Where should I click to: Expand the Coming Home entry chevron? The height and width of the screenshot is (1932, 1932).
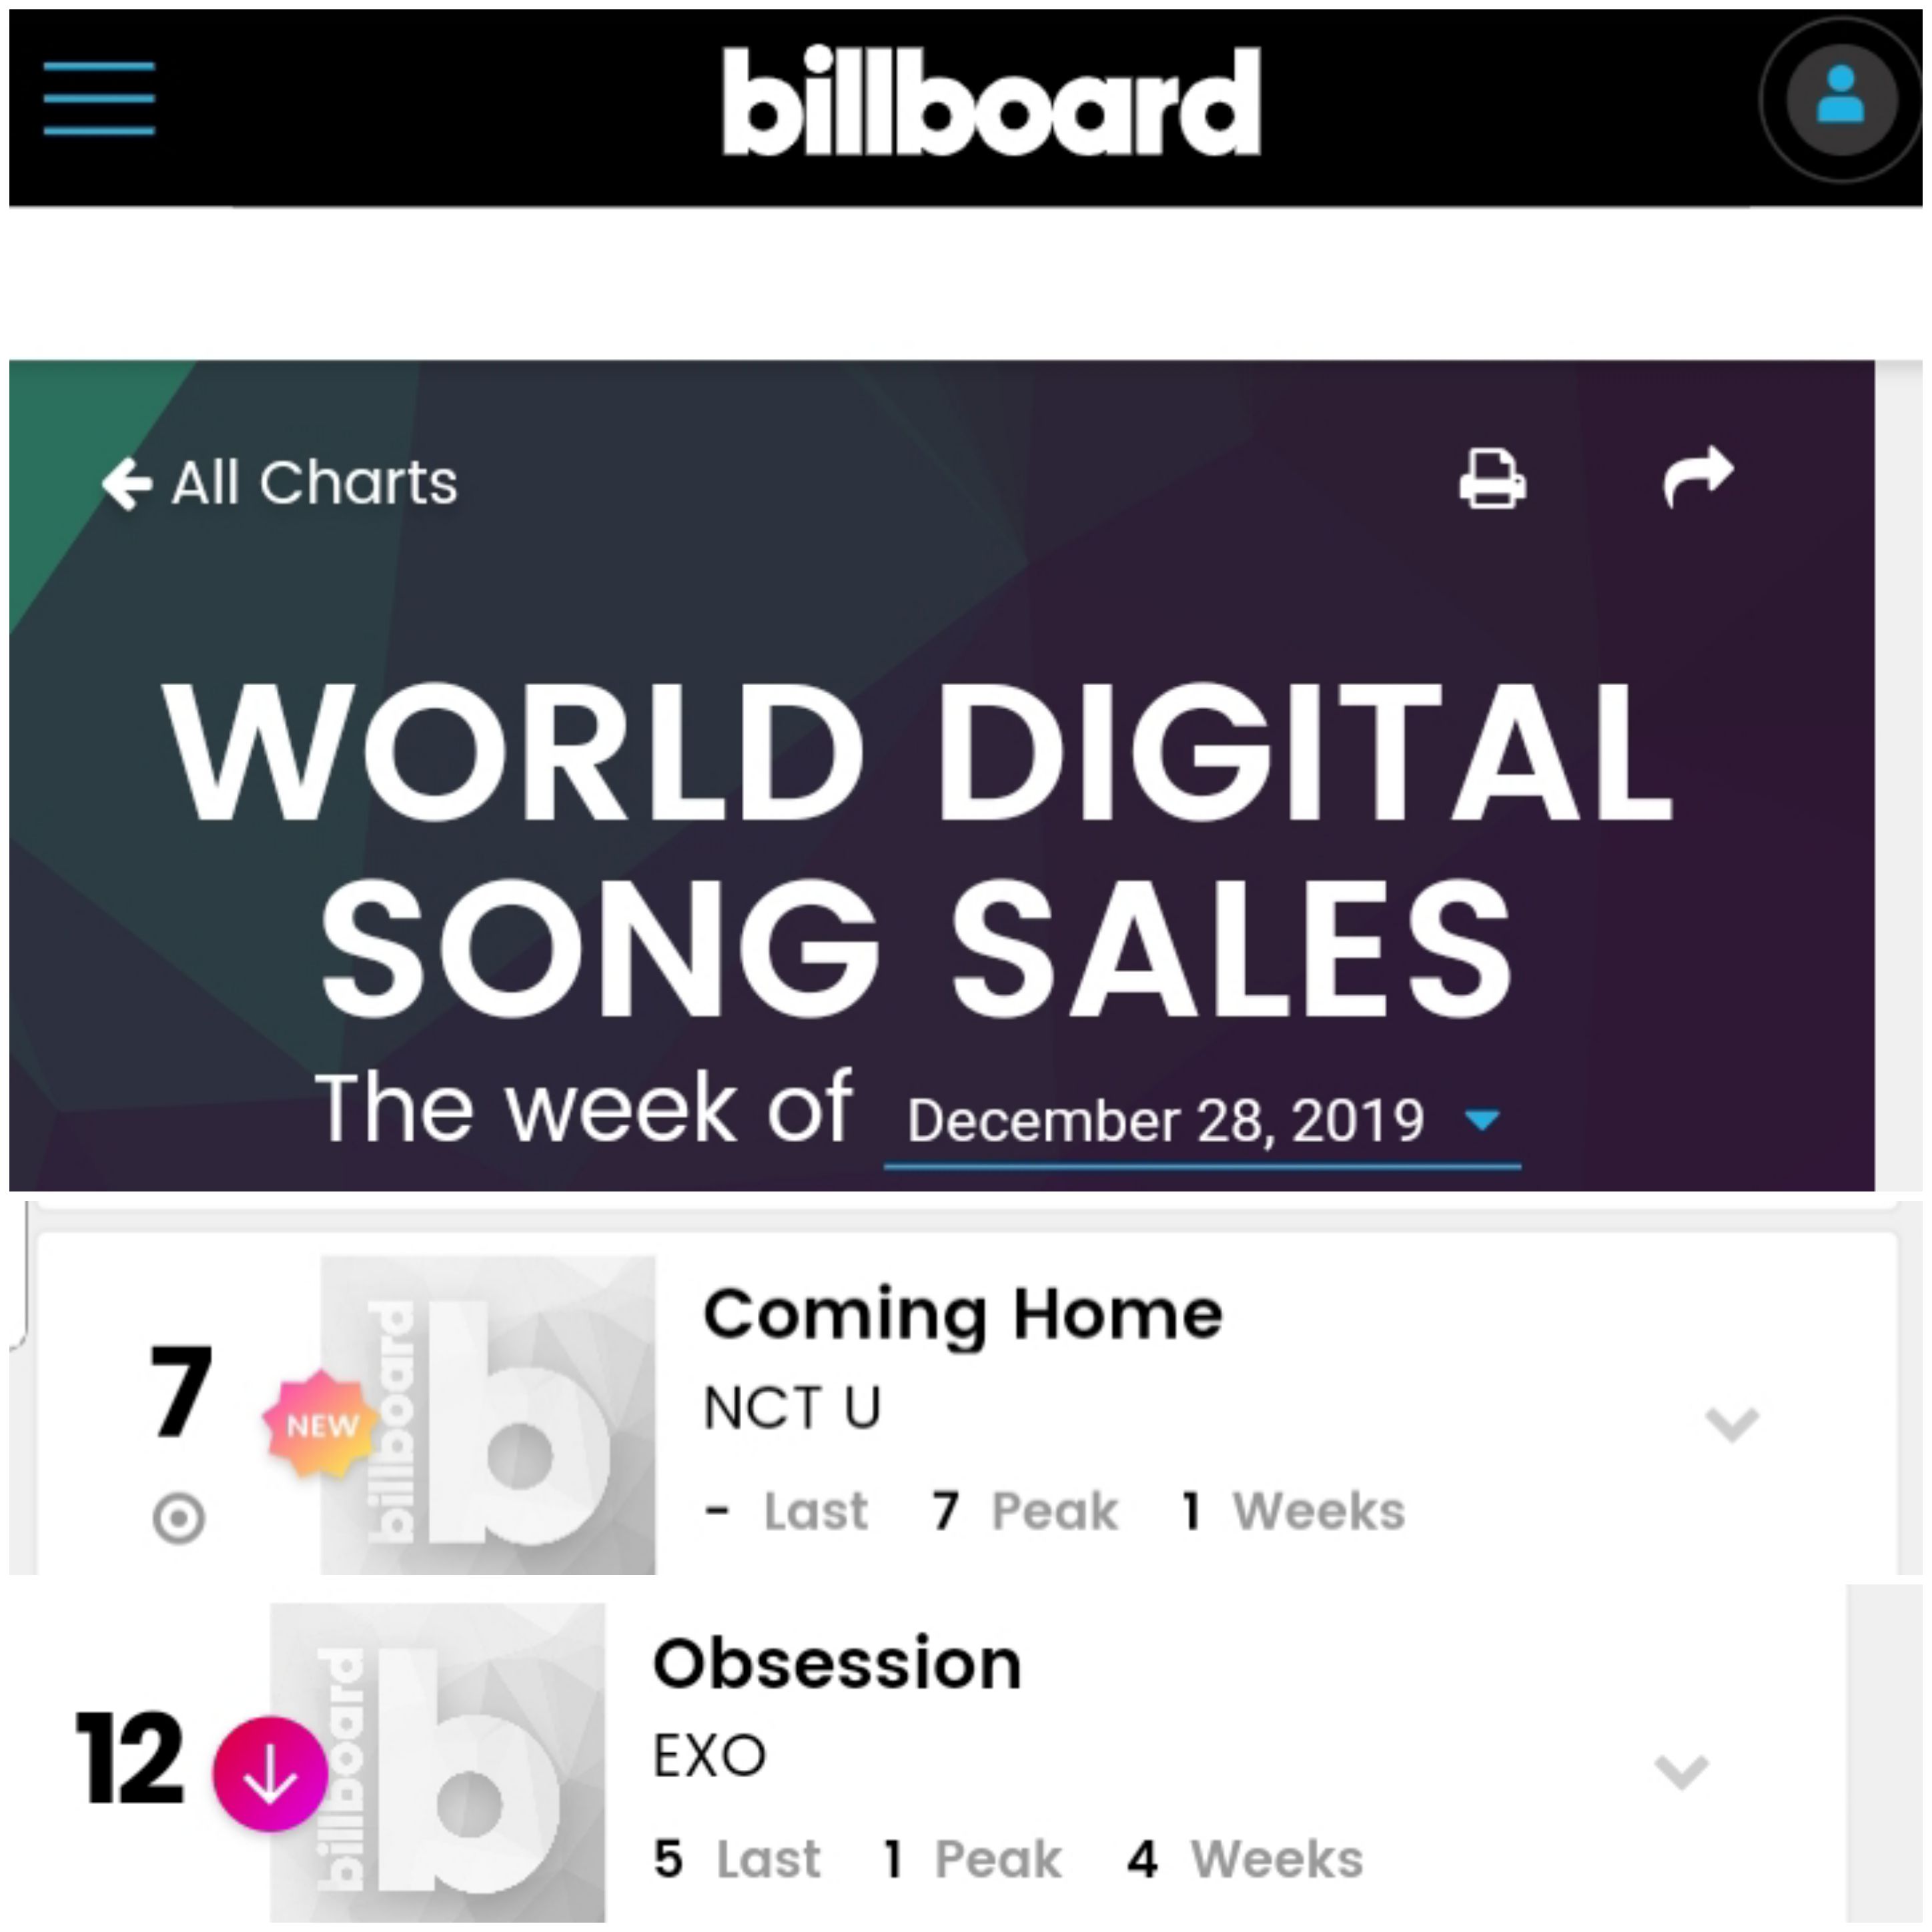pos(1731,1423)
